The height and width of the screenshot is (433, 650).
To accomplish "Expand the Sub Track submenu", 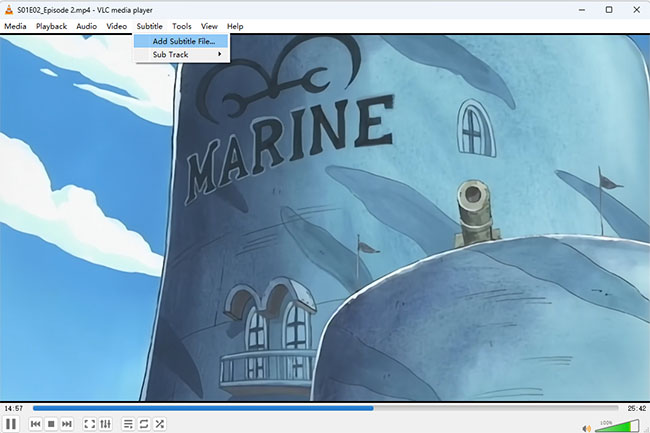I will [181, 54].
